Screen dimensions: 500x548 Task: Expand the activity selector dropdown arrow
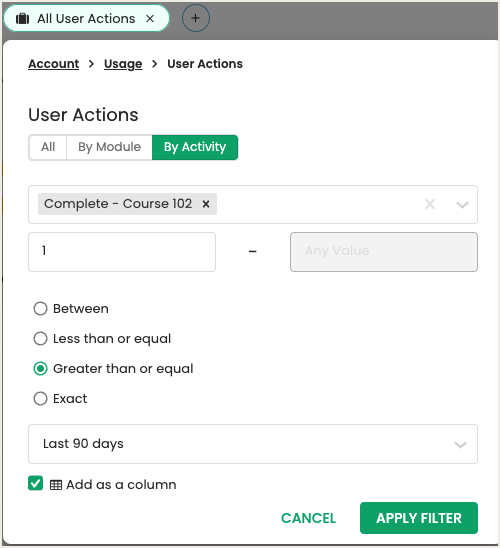tap(462, 204)
